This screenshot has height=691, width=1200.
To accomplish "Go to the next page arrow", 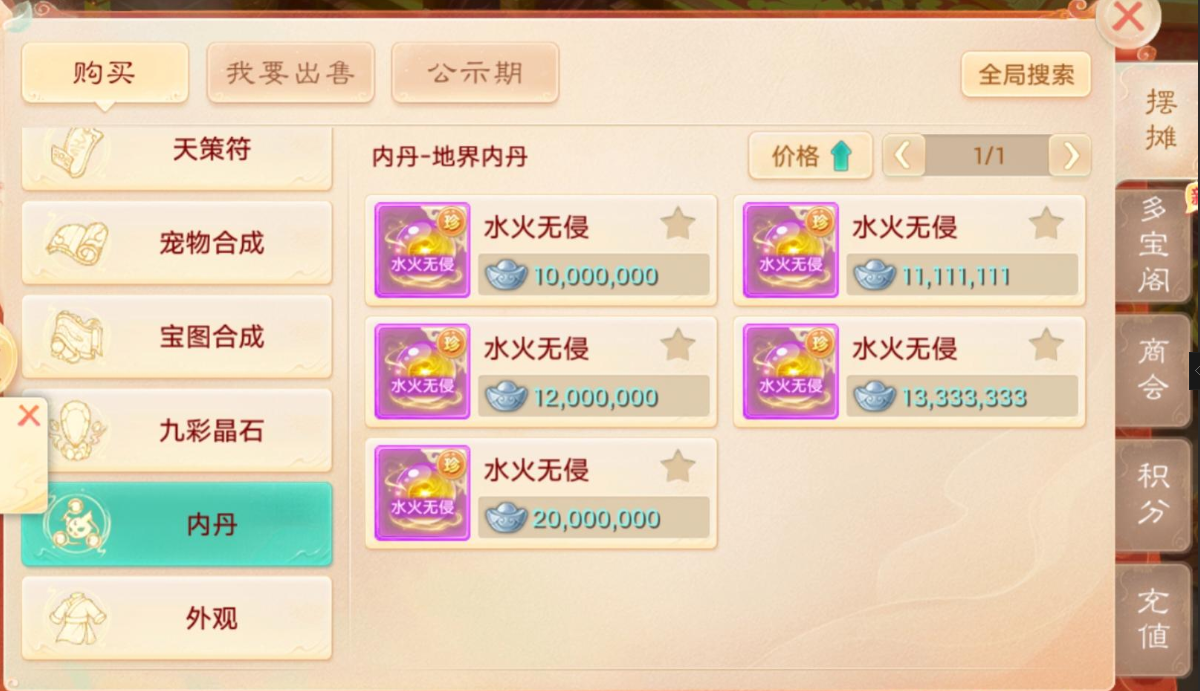I will [x=1071, y=156].
